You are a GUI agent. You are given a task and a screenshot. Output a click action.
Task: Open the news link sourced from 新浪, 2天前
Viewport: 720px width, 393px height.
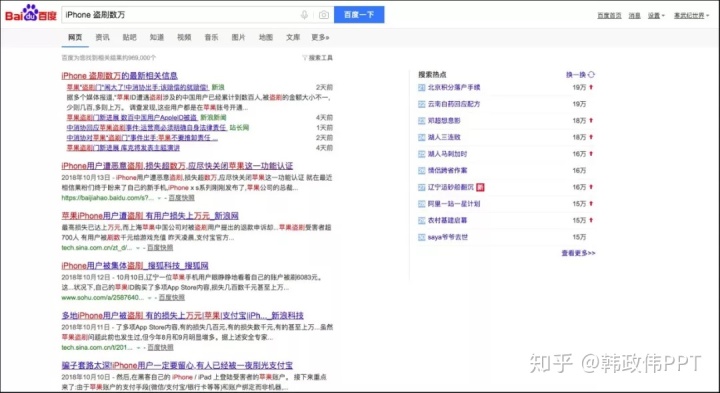[138, 87]
